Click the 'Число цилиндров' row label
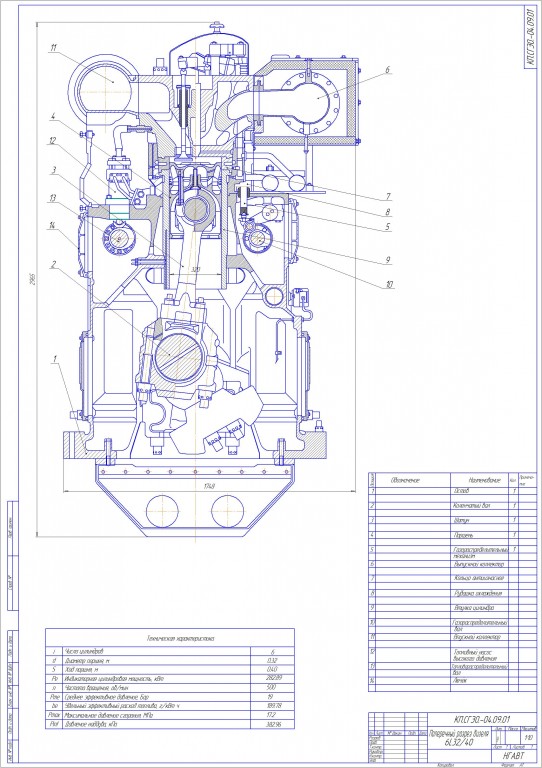The image size is (542, 768). (84, 651)
